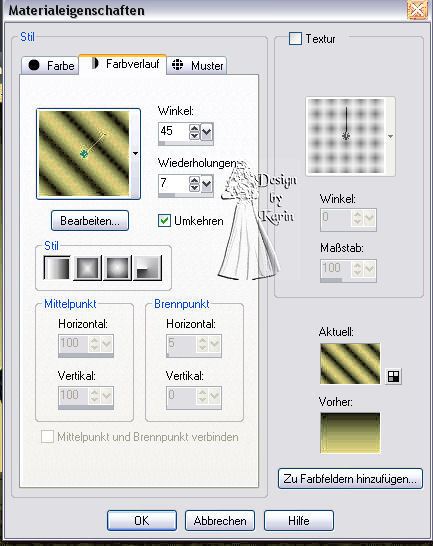
Task: Click the Farbverlauf tab's half-circle icon
Action: (x=95, y=63)
